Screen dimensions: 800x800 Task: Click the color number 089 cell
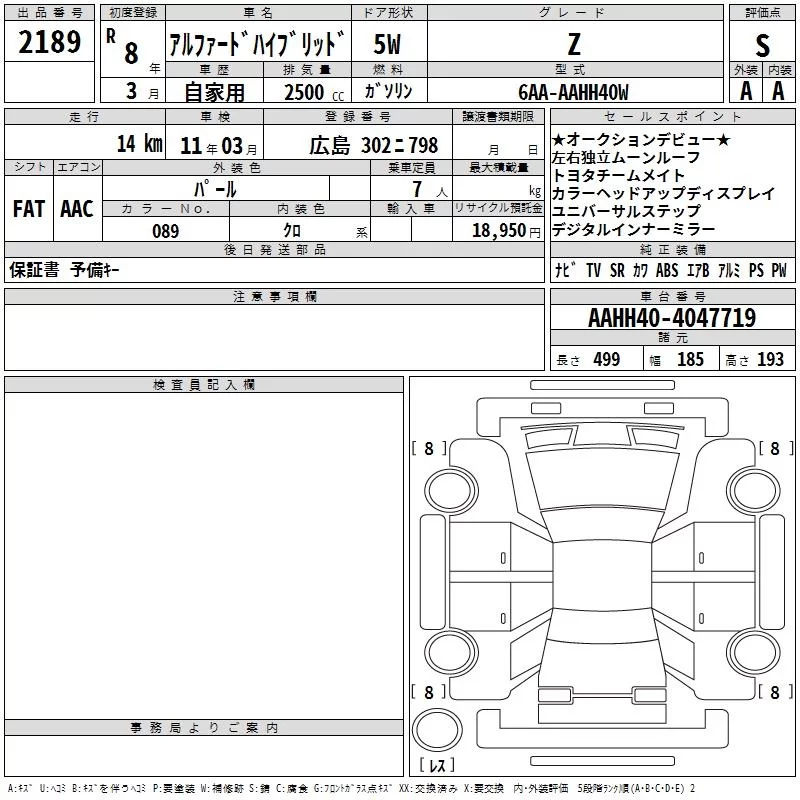click(165, 230)
